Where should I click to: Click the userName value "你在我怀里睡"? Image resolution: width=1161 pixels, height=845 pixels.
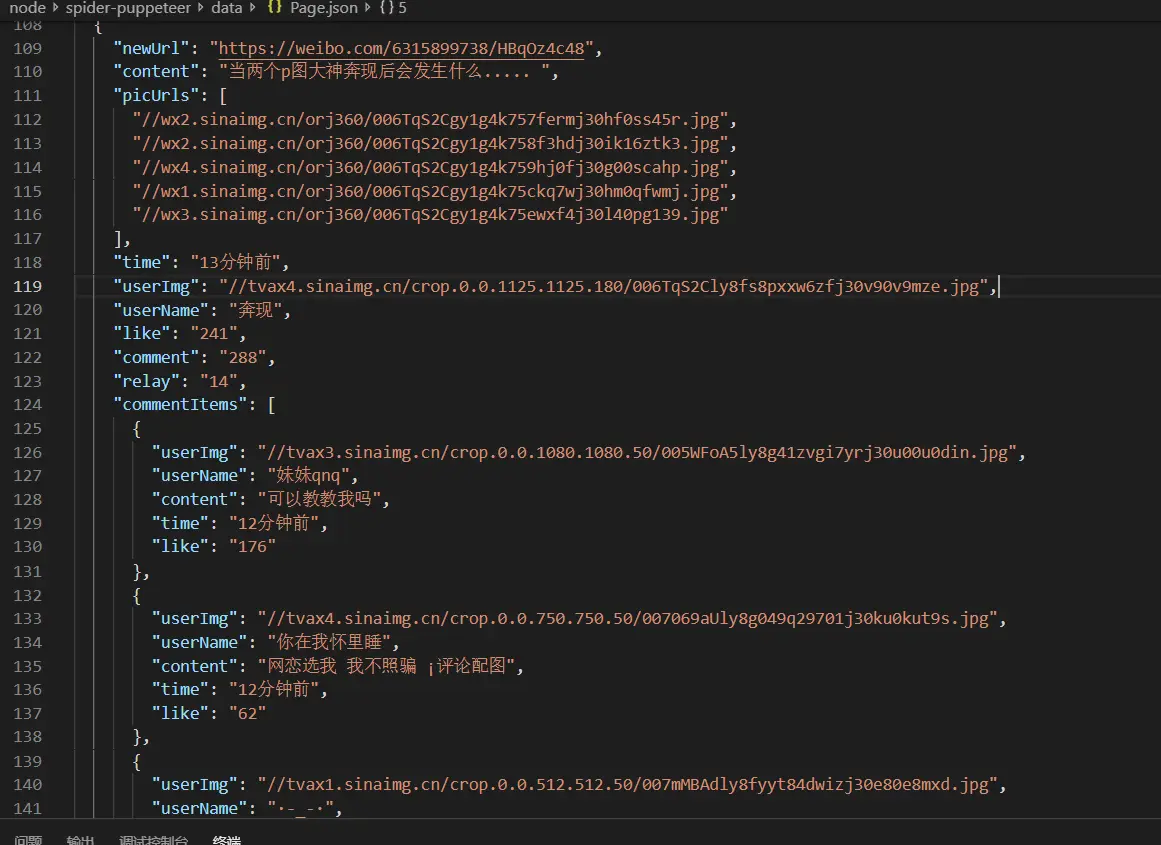pos(329,642)
